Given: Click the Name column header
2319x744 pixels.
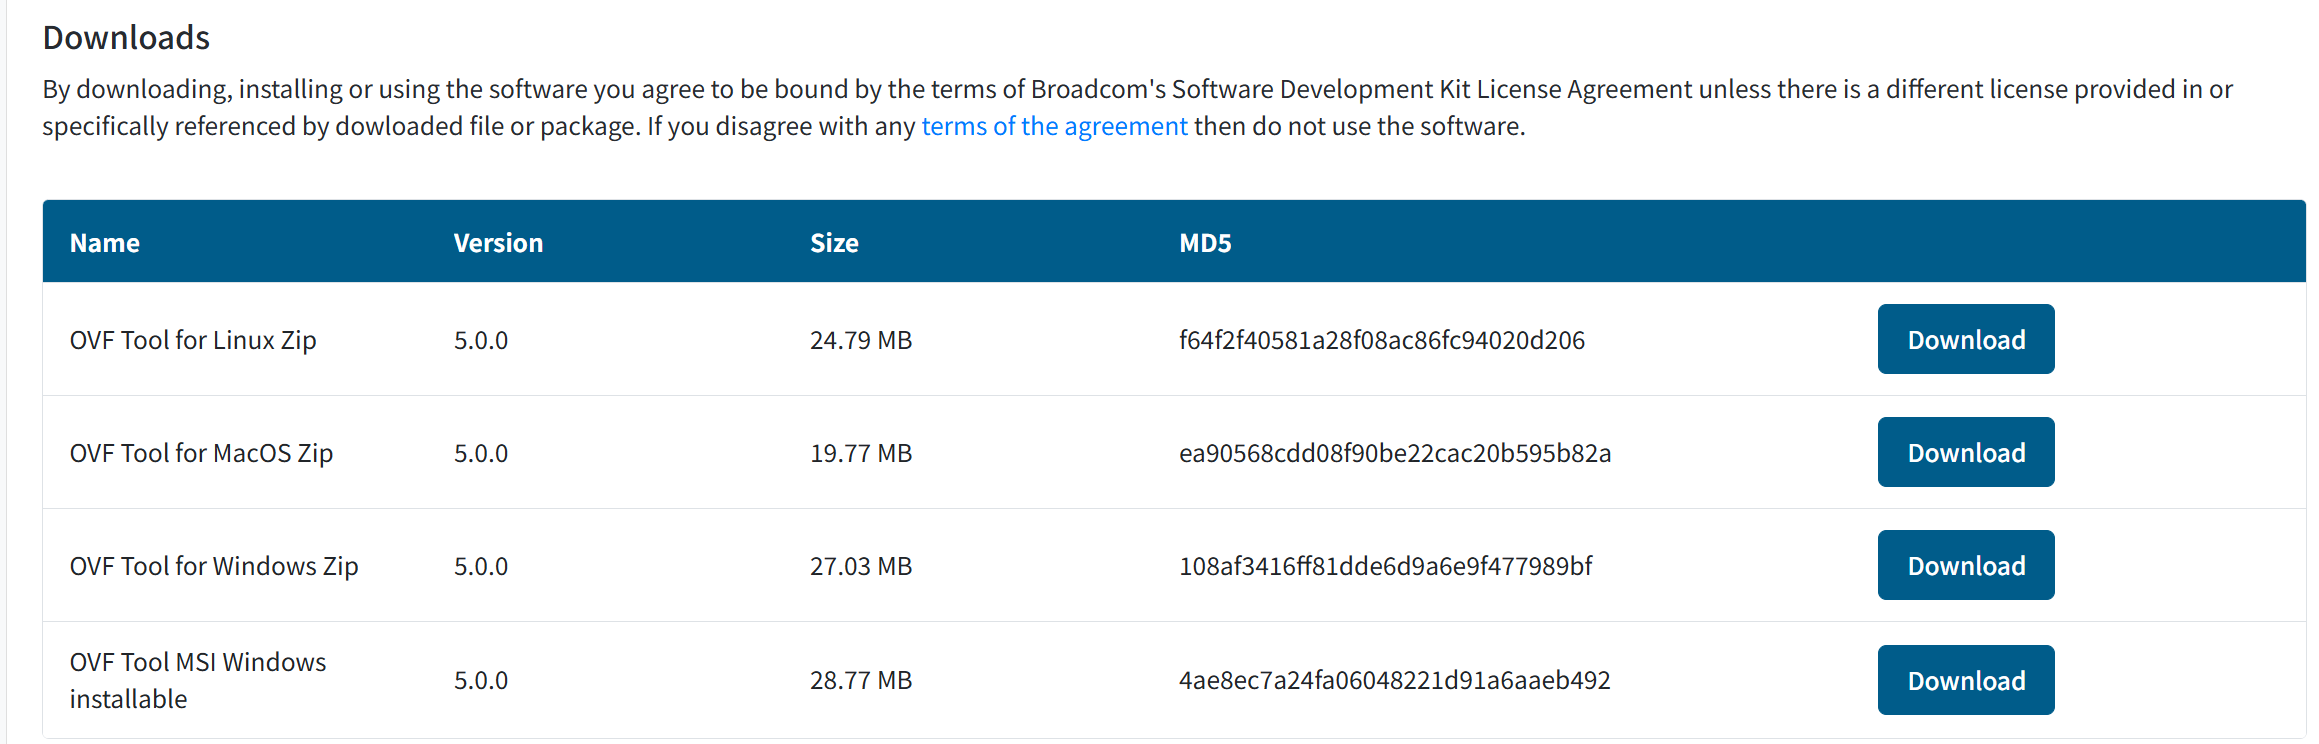Looking at the screenshot, I should click(105, 243).
